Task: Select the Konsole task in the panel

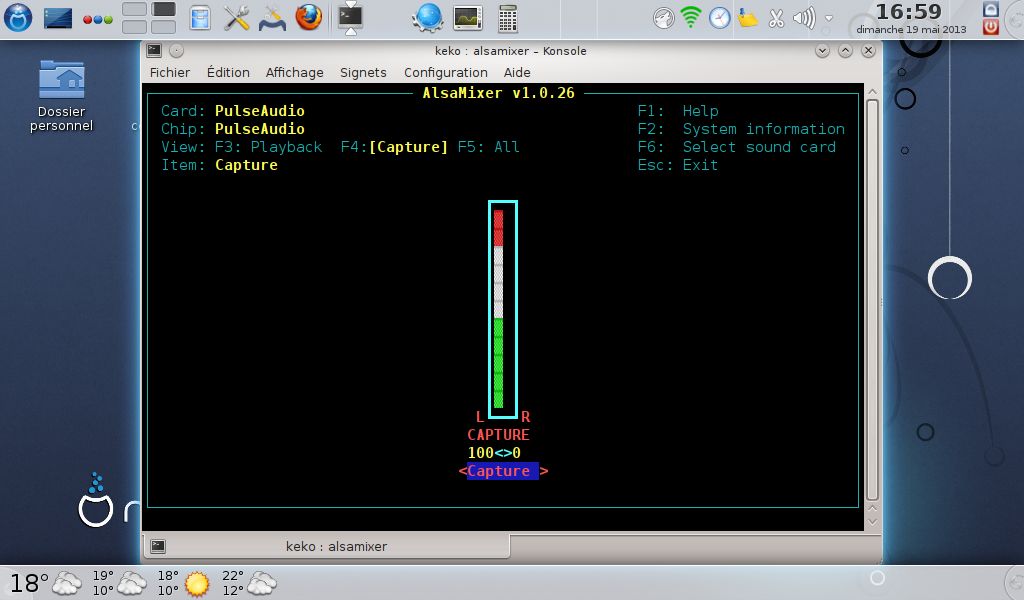Action: 351,18
